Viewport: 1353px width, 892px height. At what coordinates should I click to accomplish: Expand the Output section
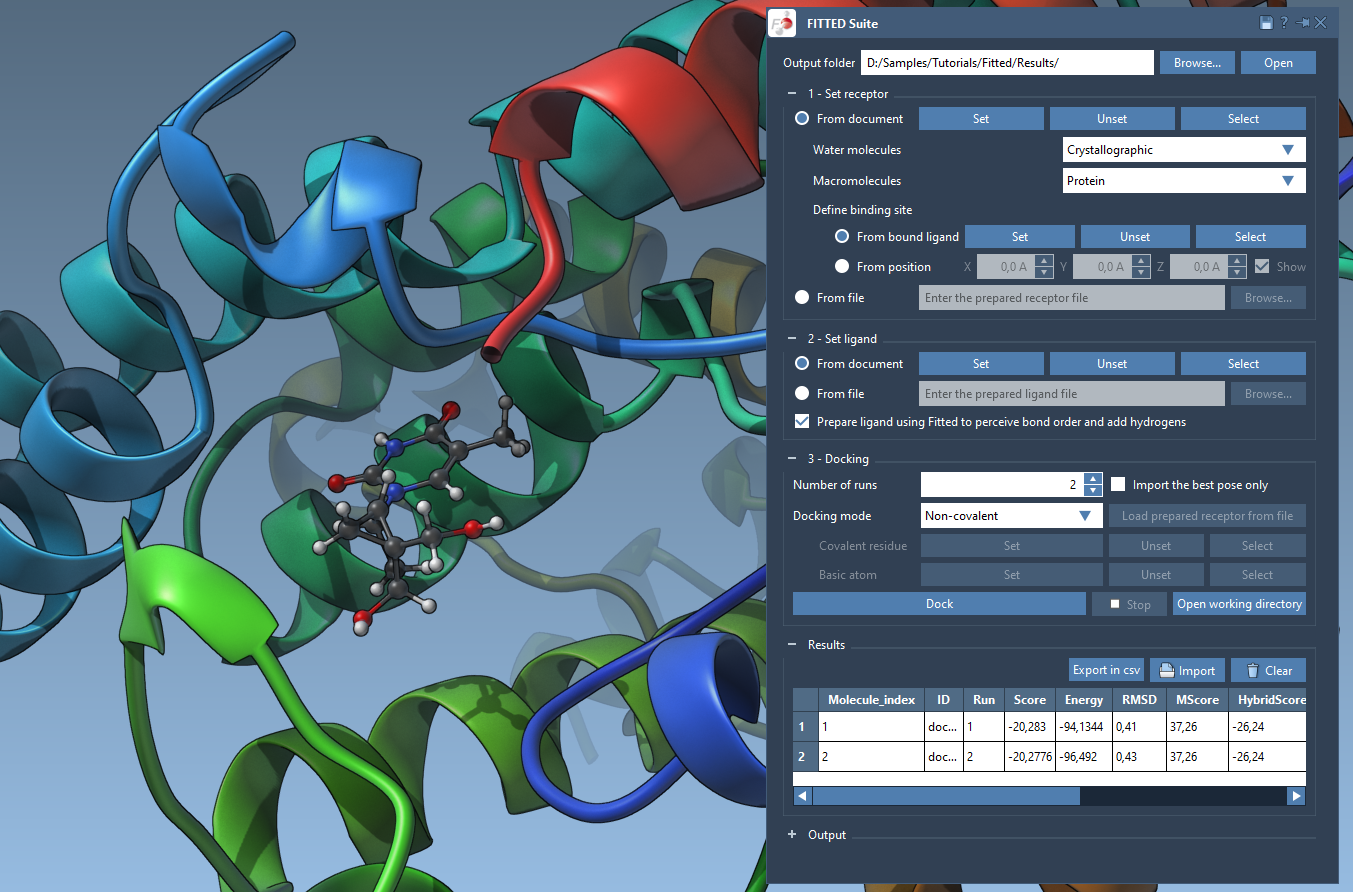pyautogui.click(x=793, y=835)
